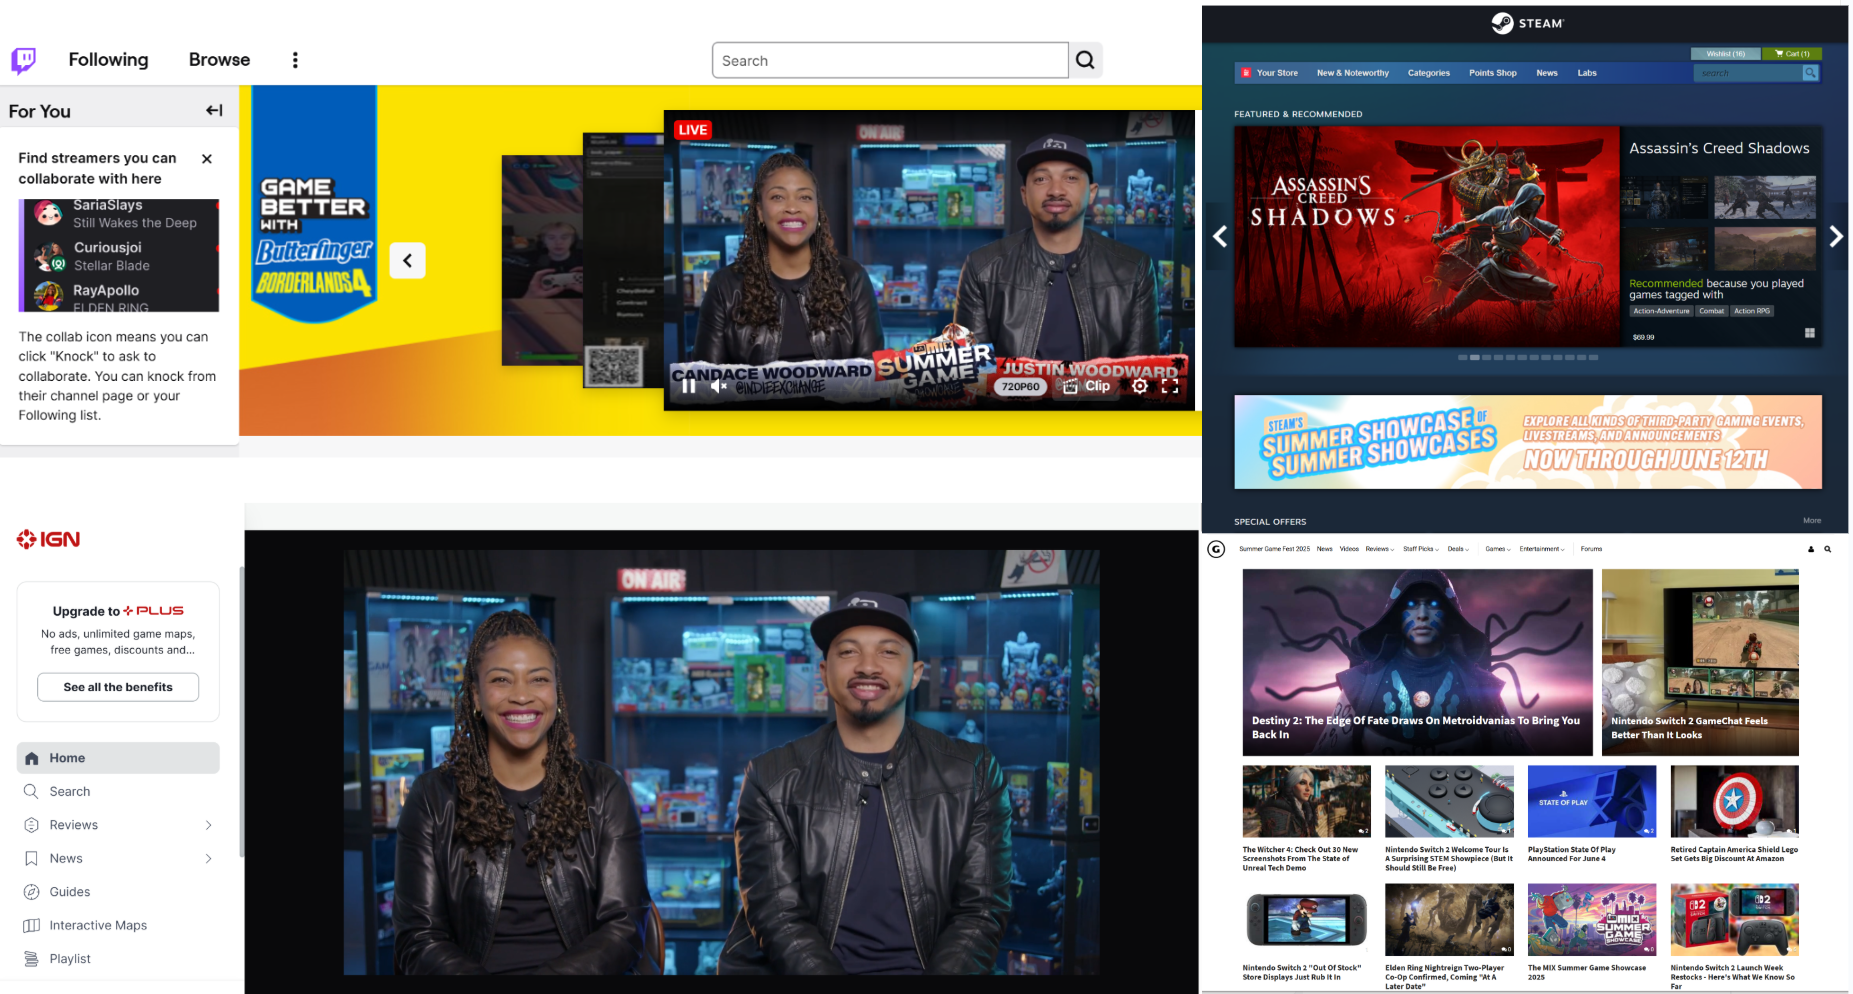Open the IGN Playlist entry
The width and height of the screenshot is (1853, 994).
[x=118, y=959]
